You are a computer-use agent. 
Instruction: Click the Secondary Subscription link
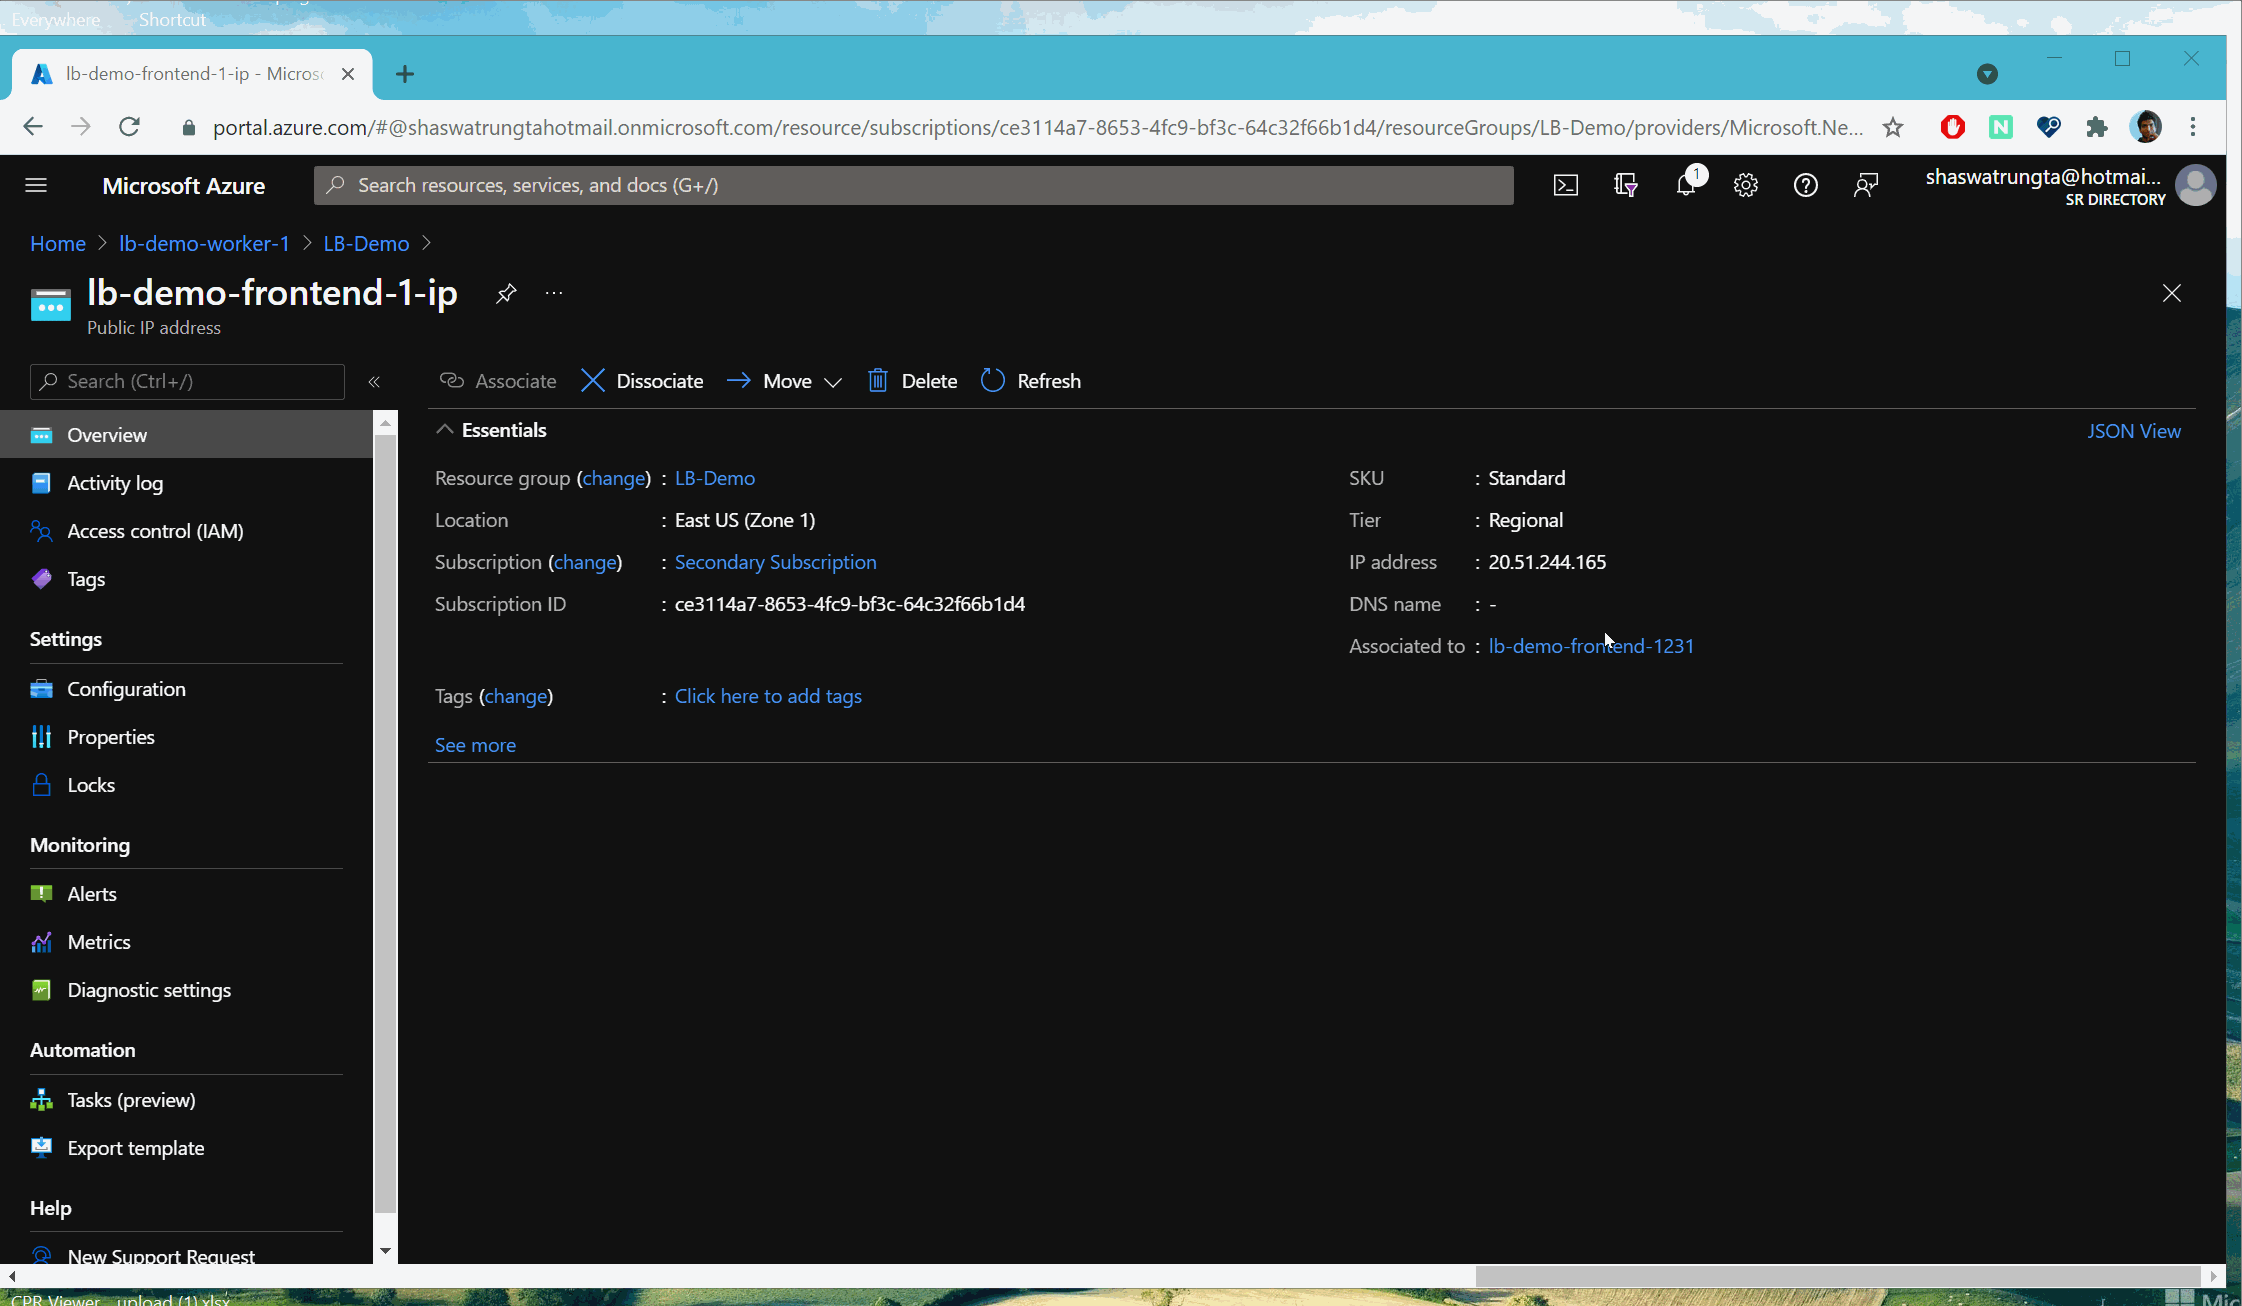coord(776,561)
